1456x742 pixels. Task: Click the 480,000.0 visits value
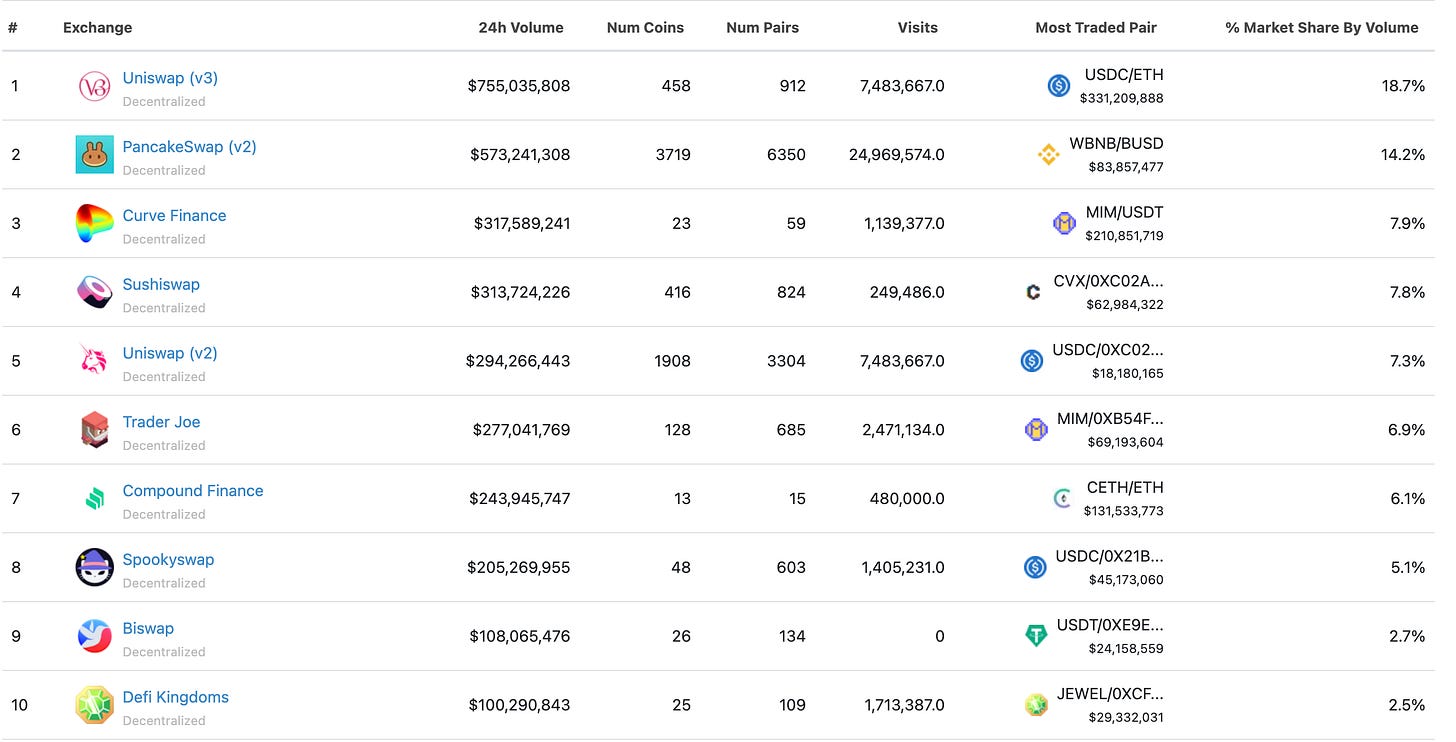tap(907, 498)
